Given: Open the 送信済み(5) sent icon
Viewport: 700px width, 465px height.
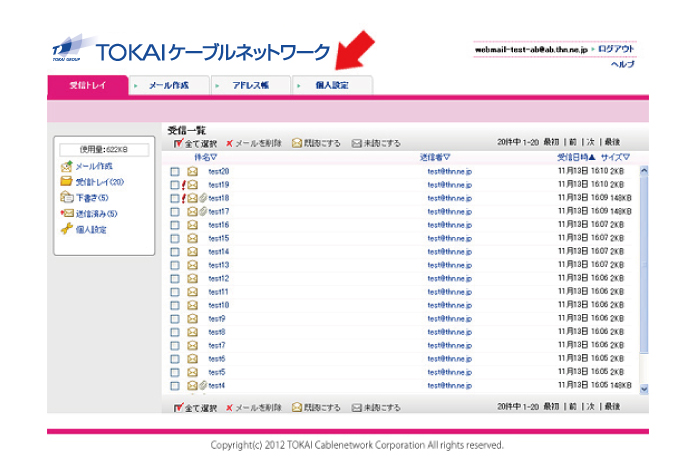Looking at the screenshot, I should point(67,213).
